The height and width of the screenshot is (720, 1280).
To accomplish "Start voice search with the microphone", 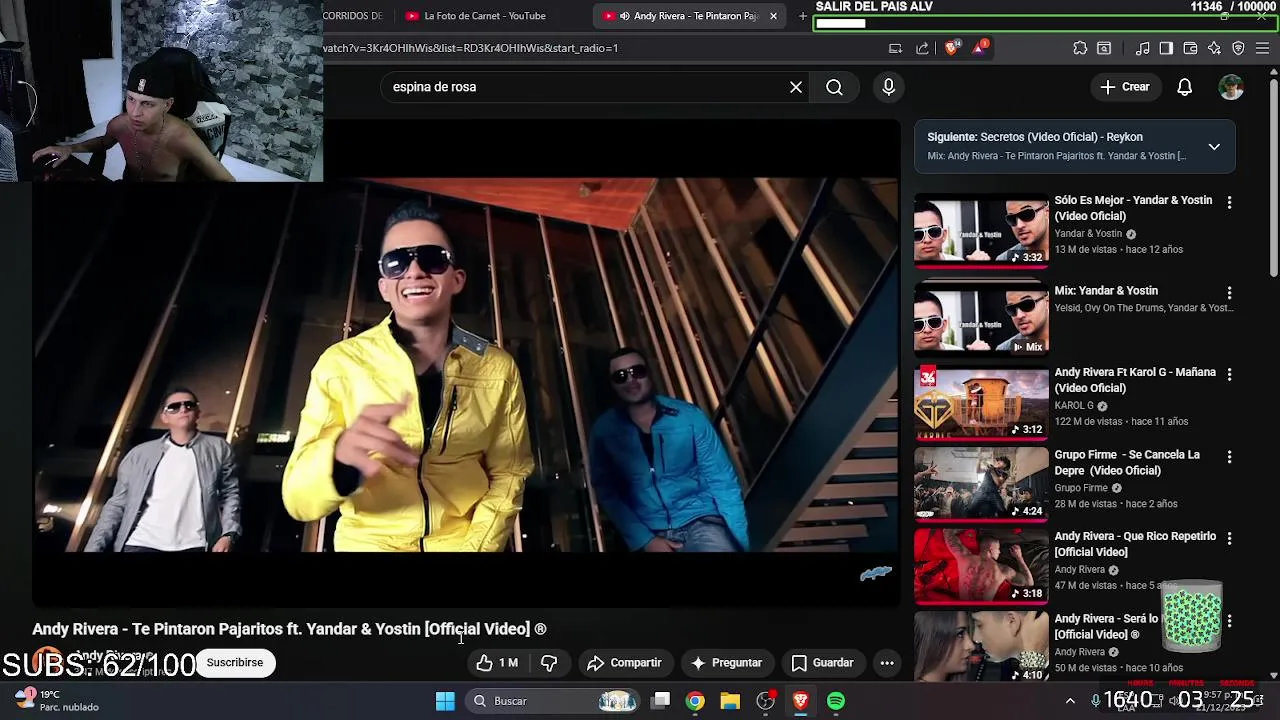I will pos(888,87).
